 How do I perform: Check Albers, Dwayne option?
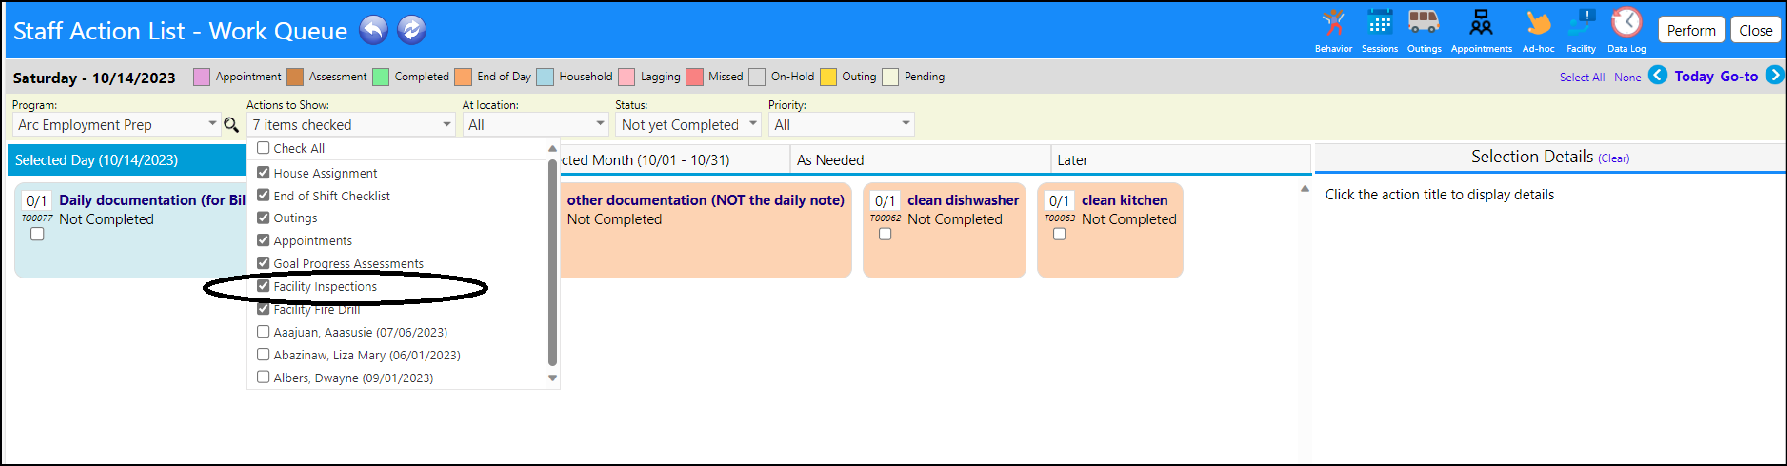pos(263,378)
